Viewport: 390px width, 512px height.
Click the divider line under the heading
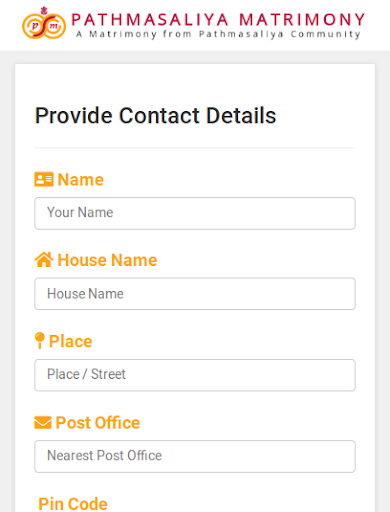[195, 147]
